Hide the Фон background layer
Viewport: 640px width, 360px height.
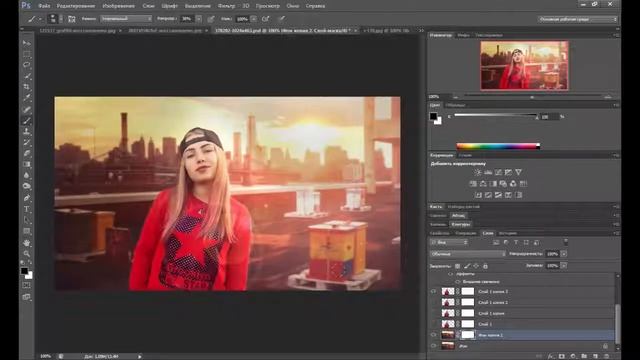[433, 346]
